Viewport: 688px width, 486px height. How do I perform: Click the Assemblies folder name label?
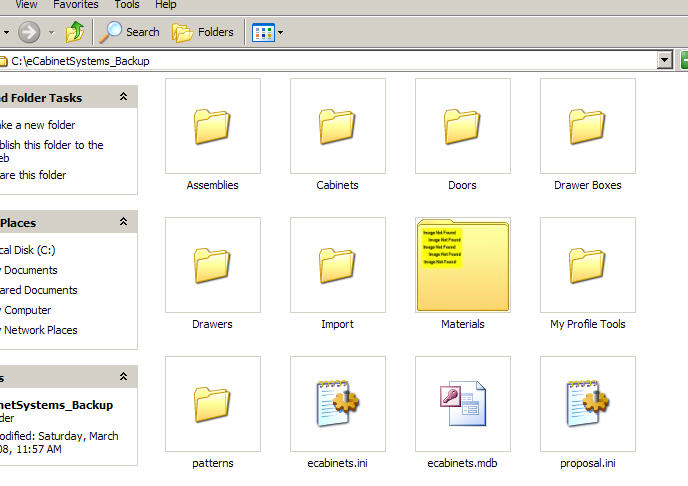[213, 186]
